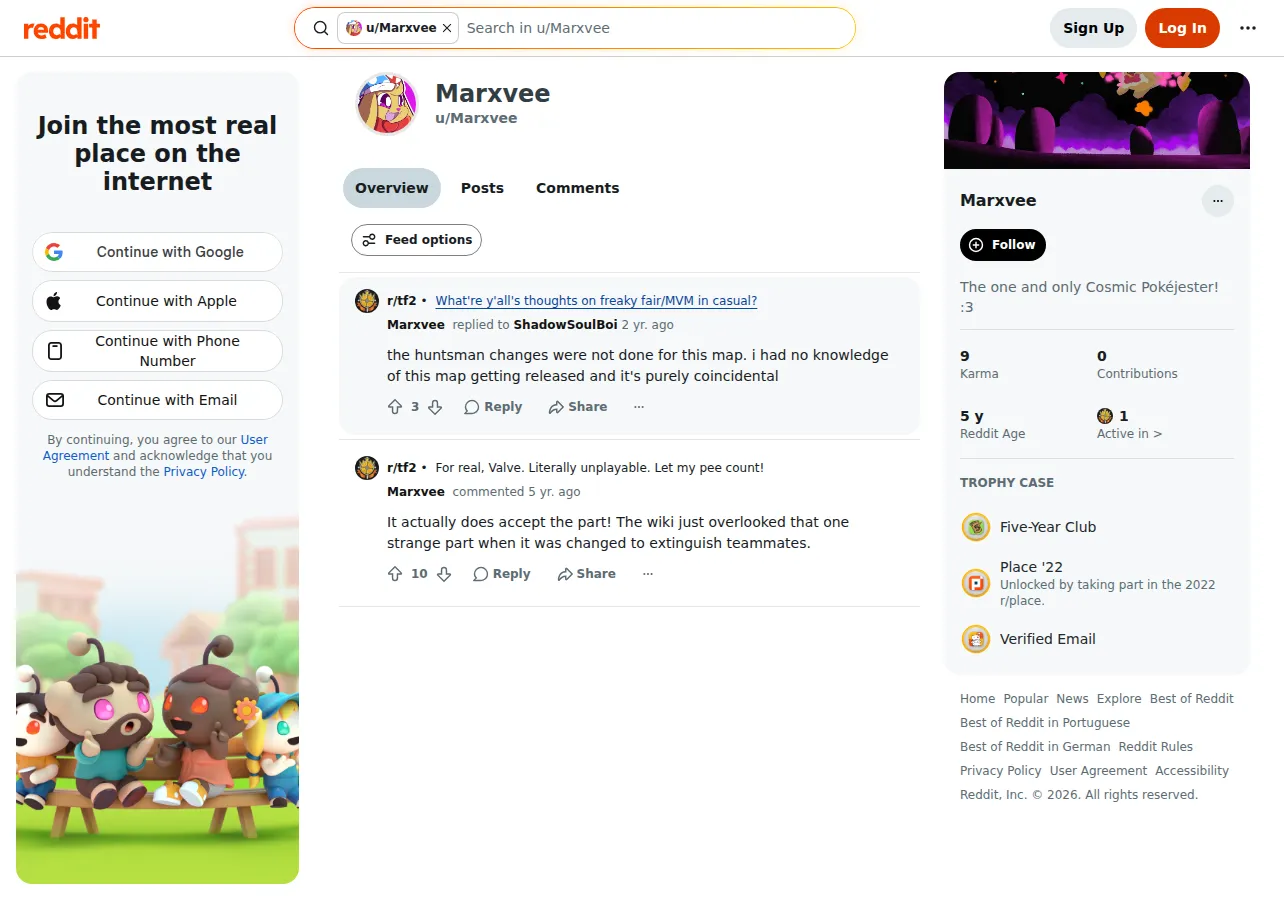
Task: Open the 'For real, Valve. Literally unplayable' thread
Action: tap(600, 468)
